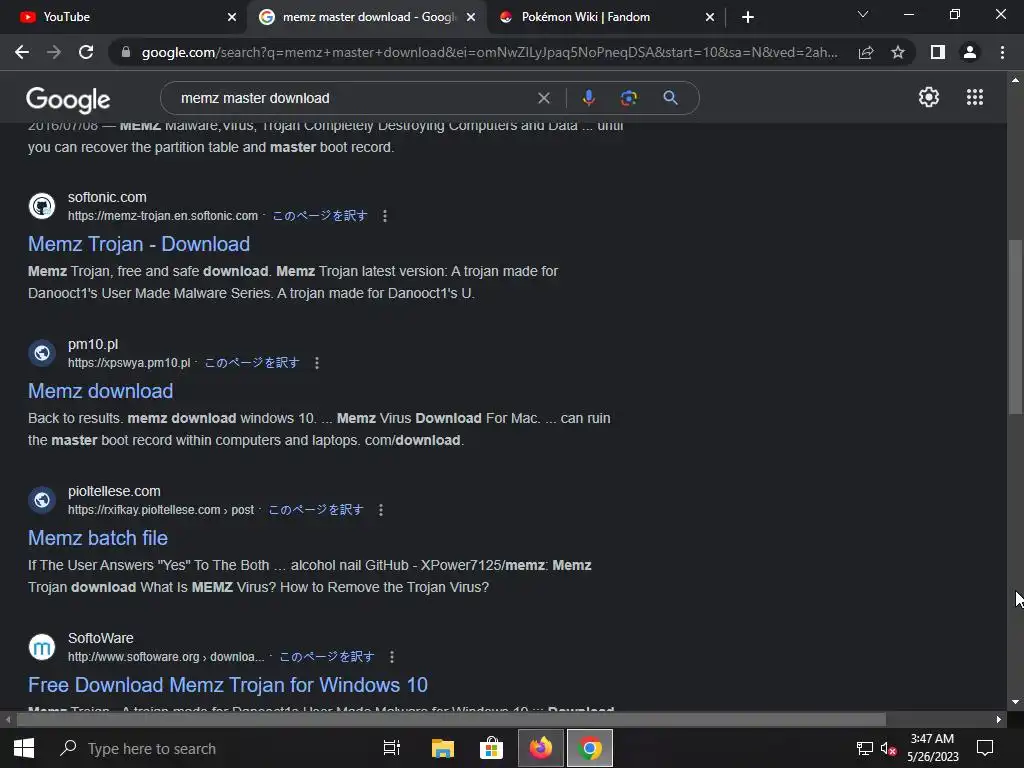Open the Memz batch file result

(98, 537)
